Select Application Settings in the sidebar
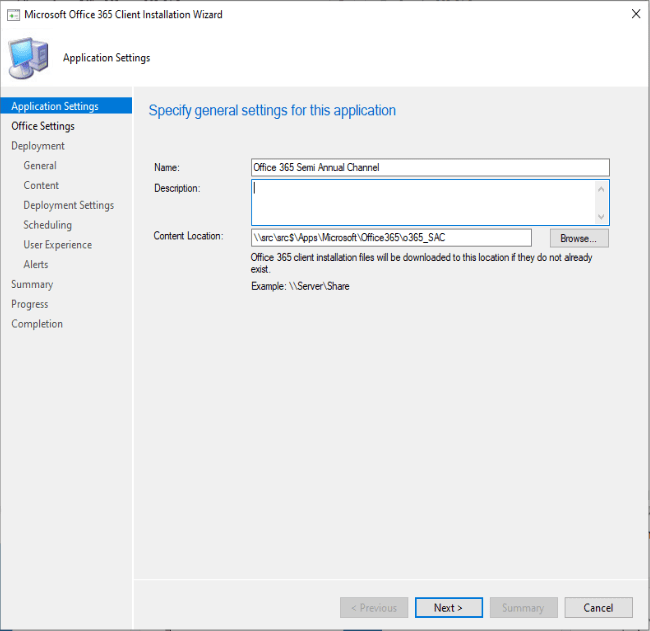The width and height of the screenshot is (650, 631). click(x=54, y=106)
